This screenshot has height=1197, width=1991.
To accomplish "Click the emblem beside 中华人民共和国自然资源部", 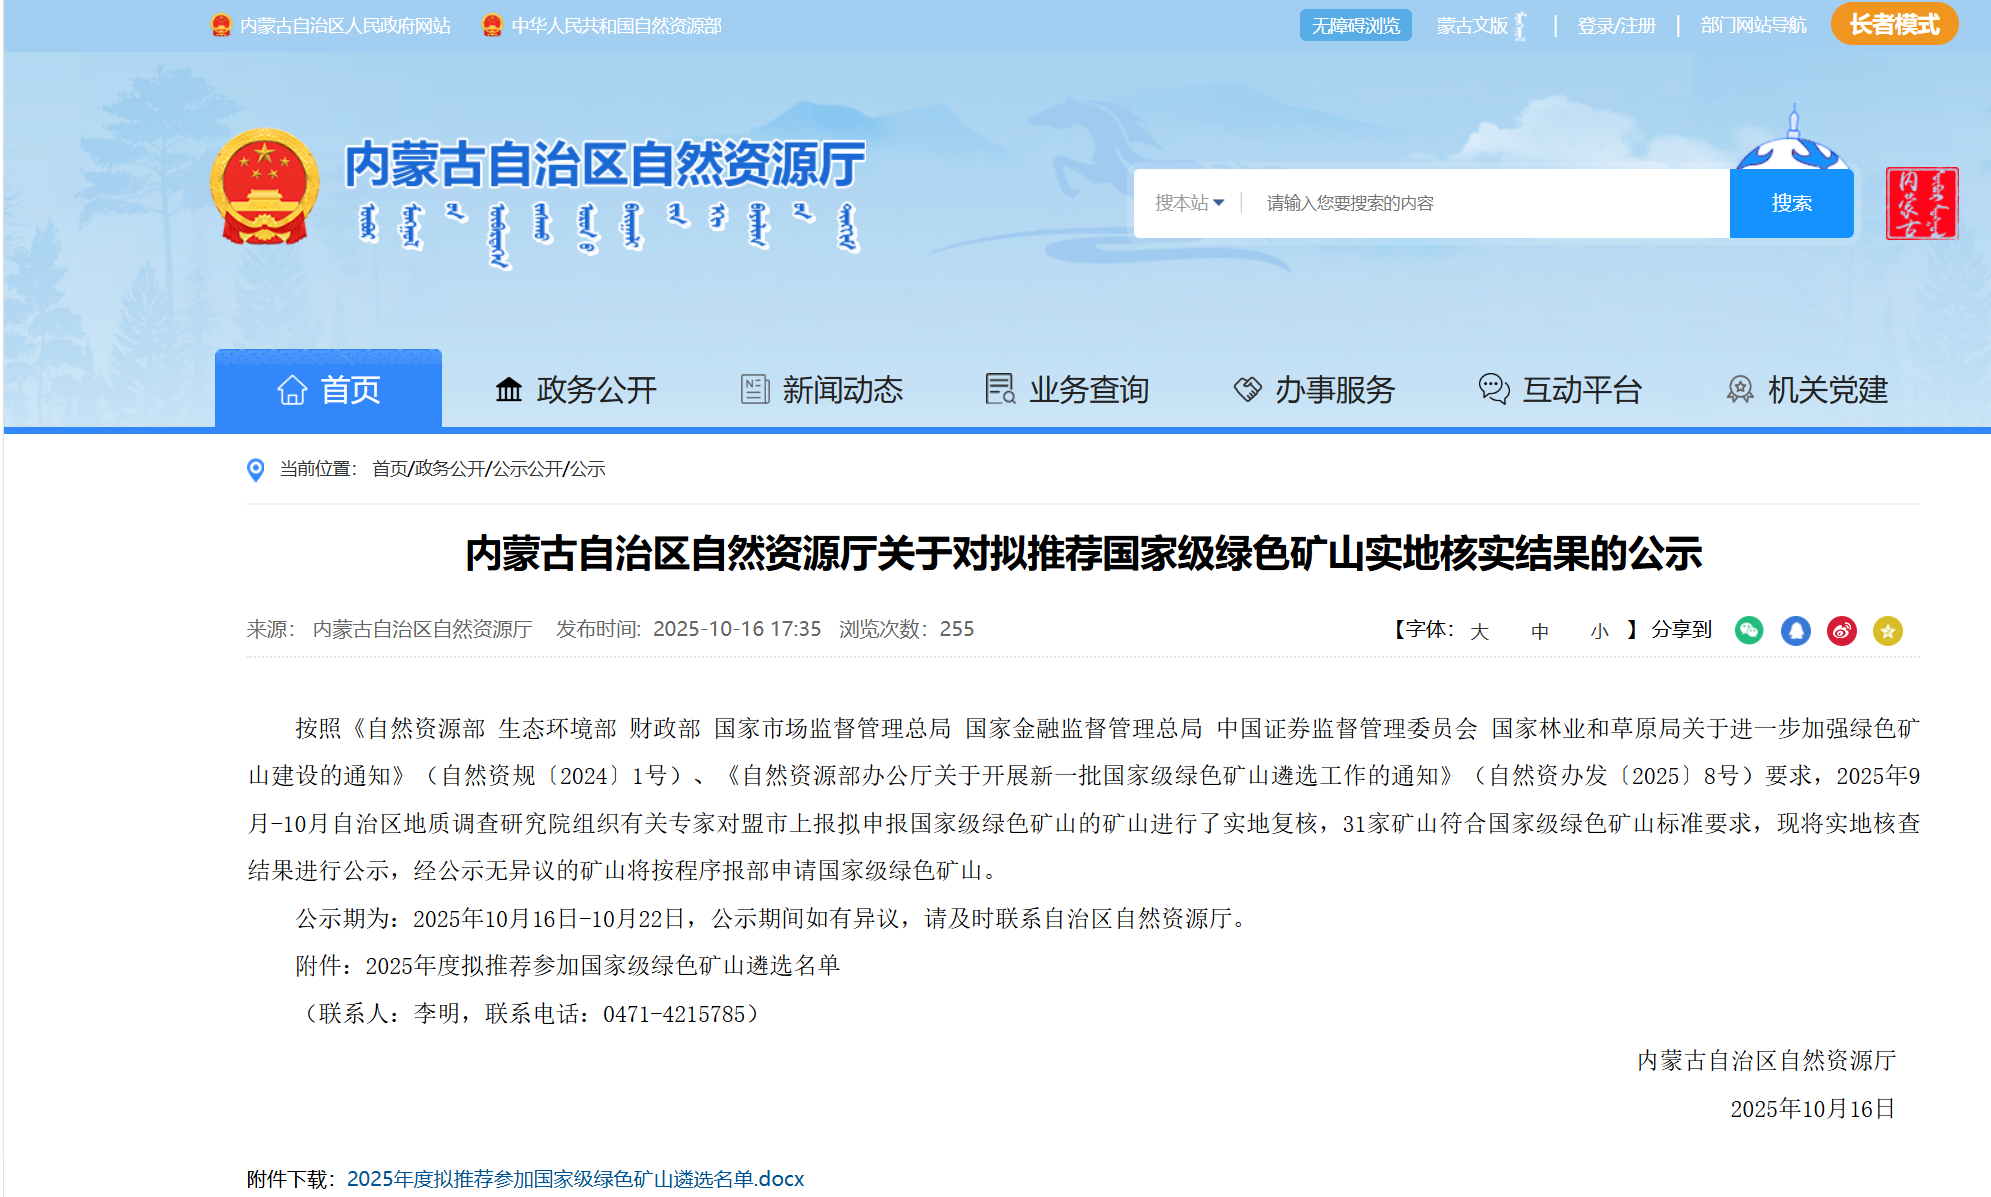I will tap(491, 25).
